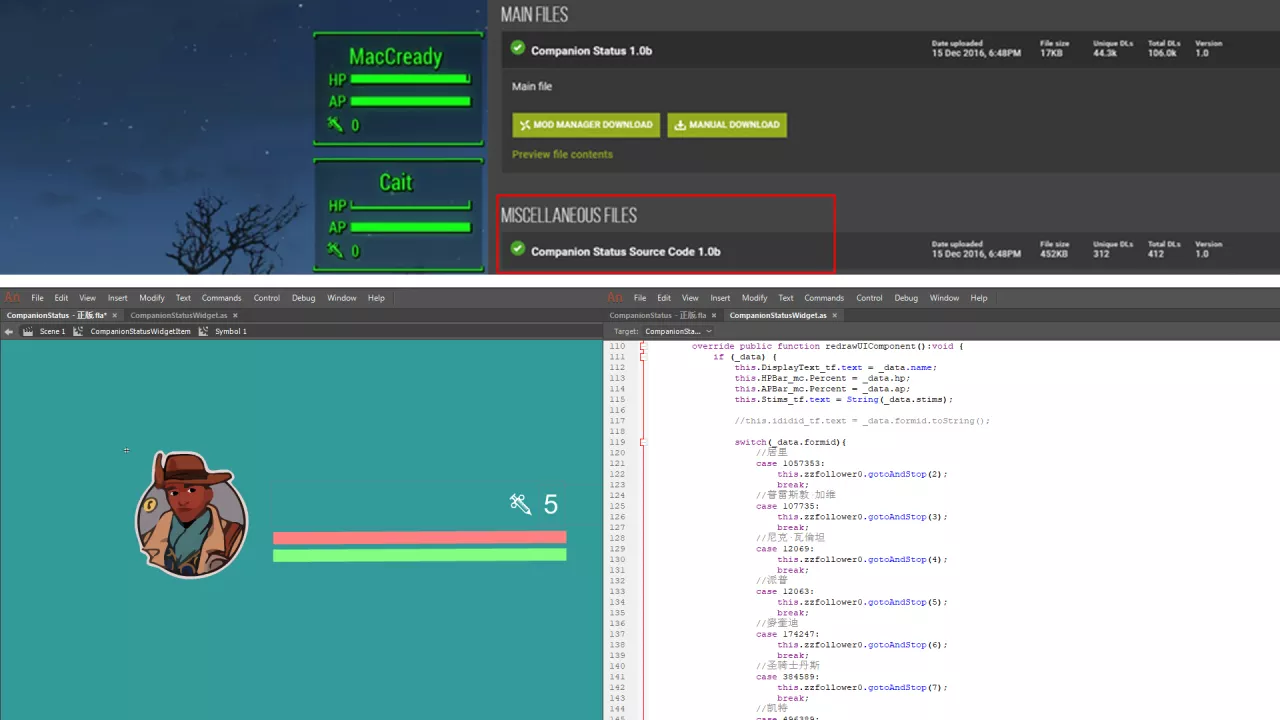Click the Manual Download button
Screen dimensions: 1280x720
click(727, 125)
